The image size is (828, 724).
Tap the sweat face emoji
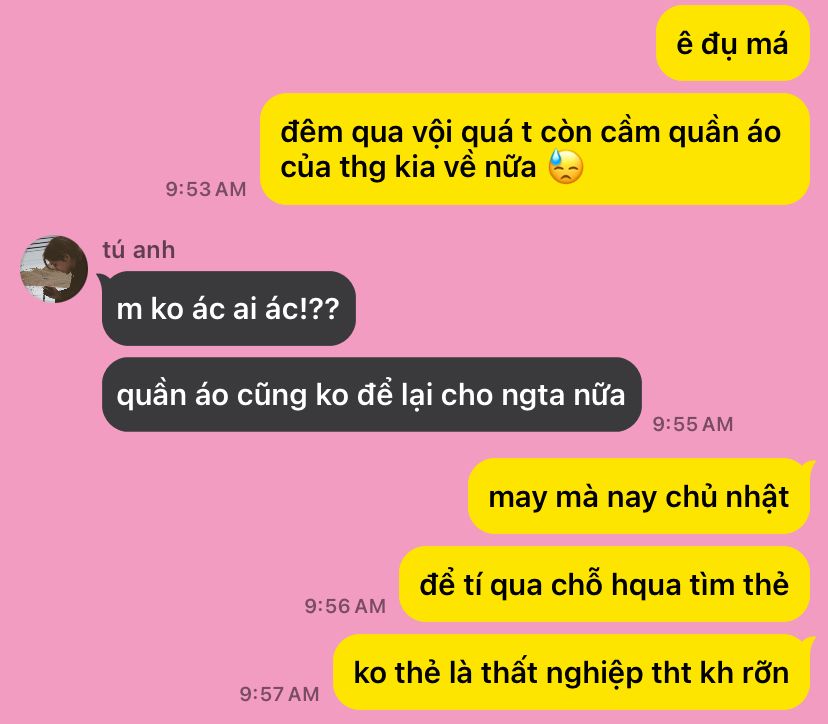point(566,167)
